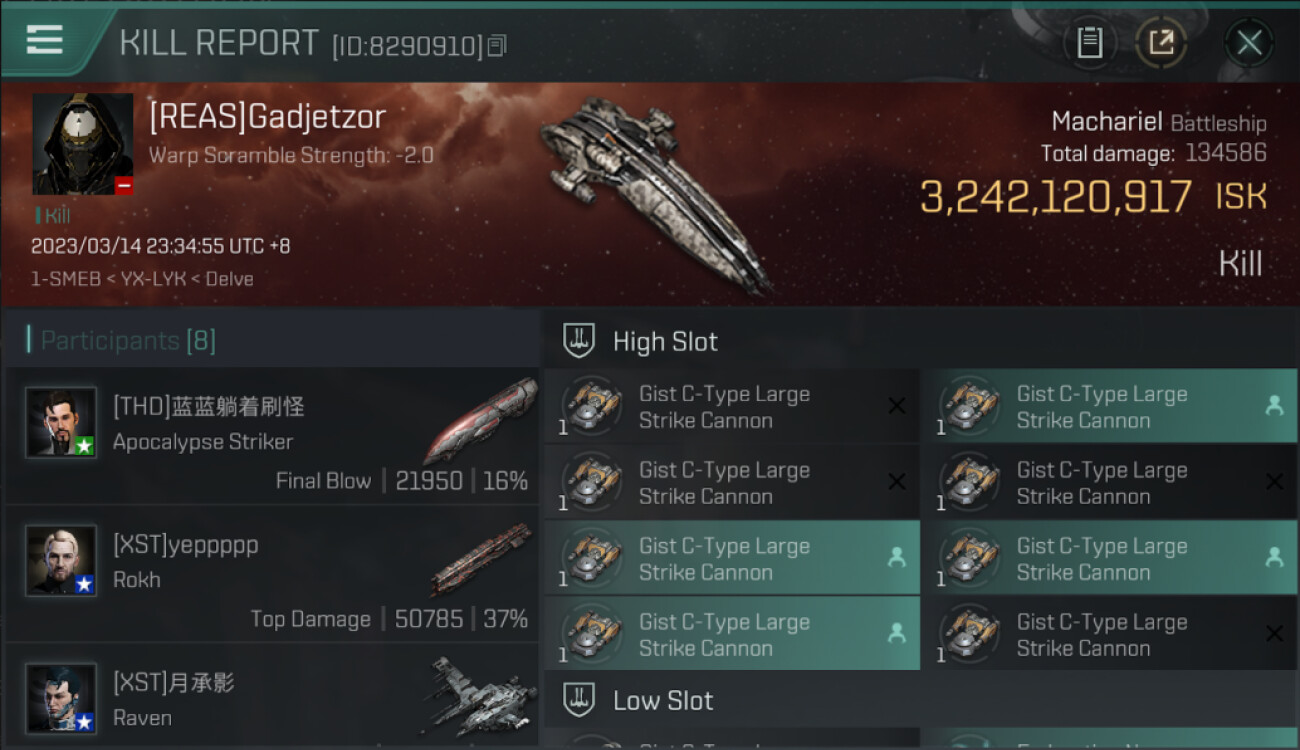The height and width of the screenshot is (750, 1300).
Task: Expand the Low Slot section header
Action: (921, 700)
